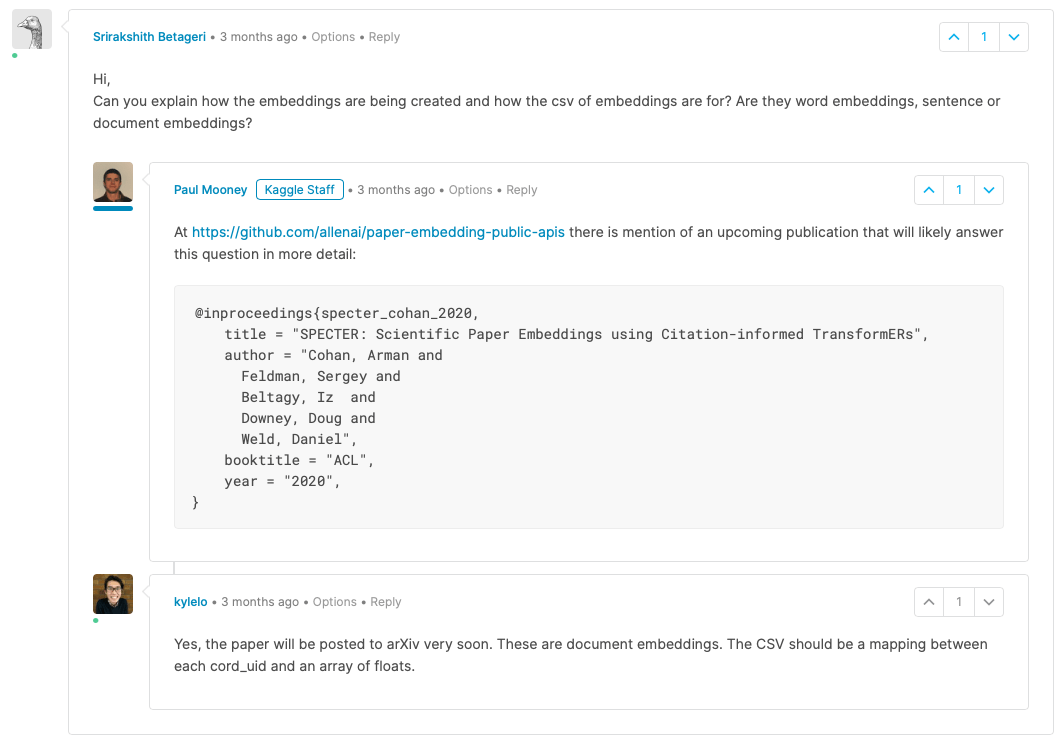
Task: Click the Kaggle Staff badge
Action: (x=300, y=190)
